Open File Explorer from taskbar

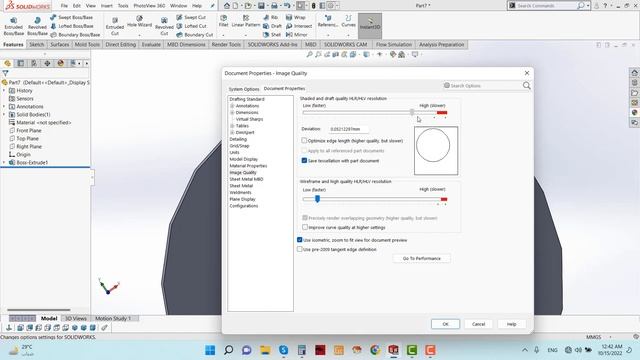(265, 350)
